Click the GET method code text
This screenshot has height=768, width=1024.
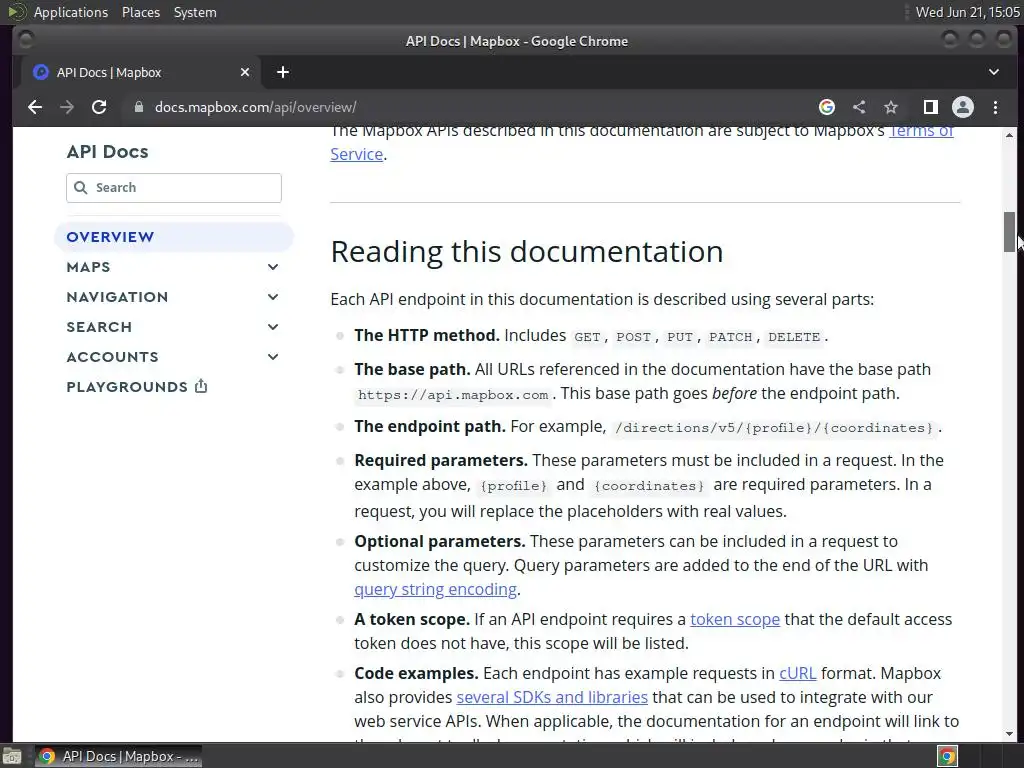coord(587,337)
